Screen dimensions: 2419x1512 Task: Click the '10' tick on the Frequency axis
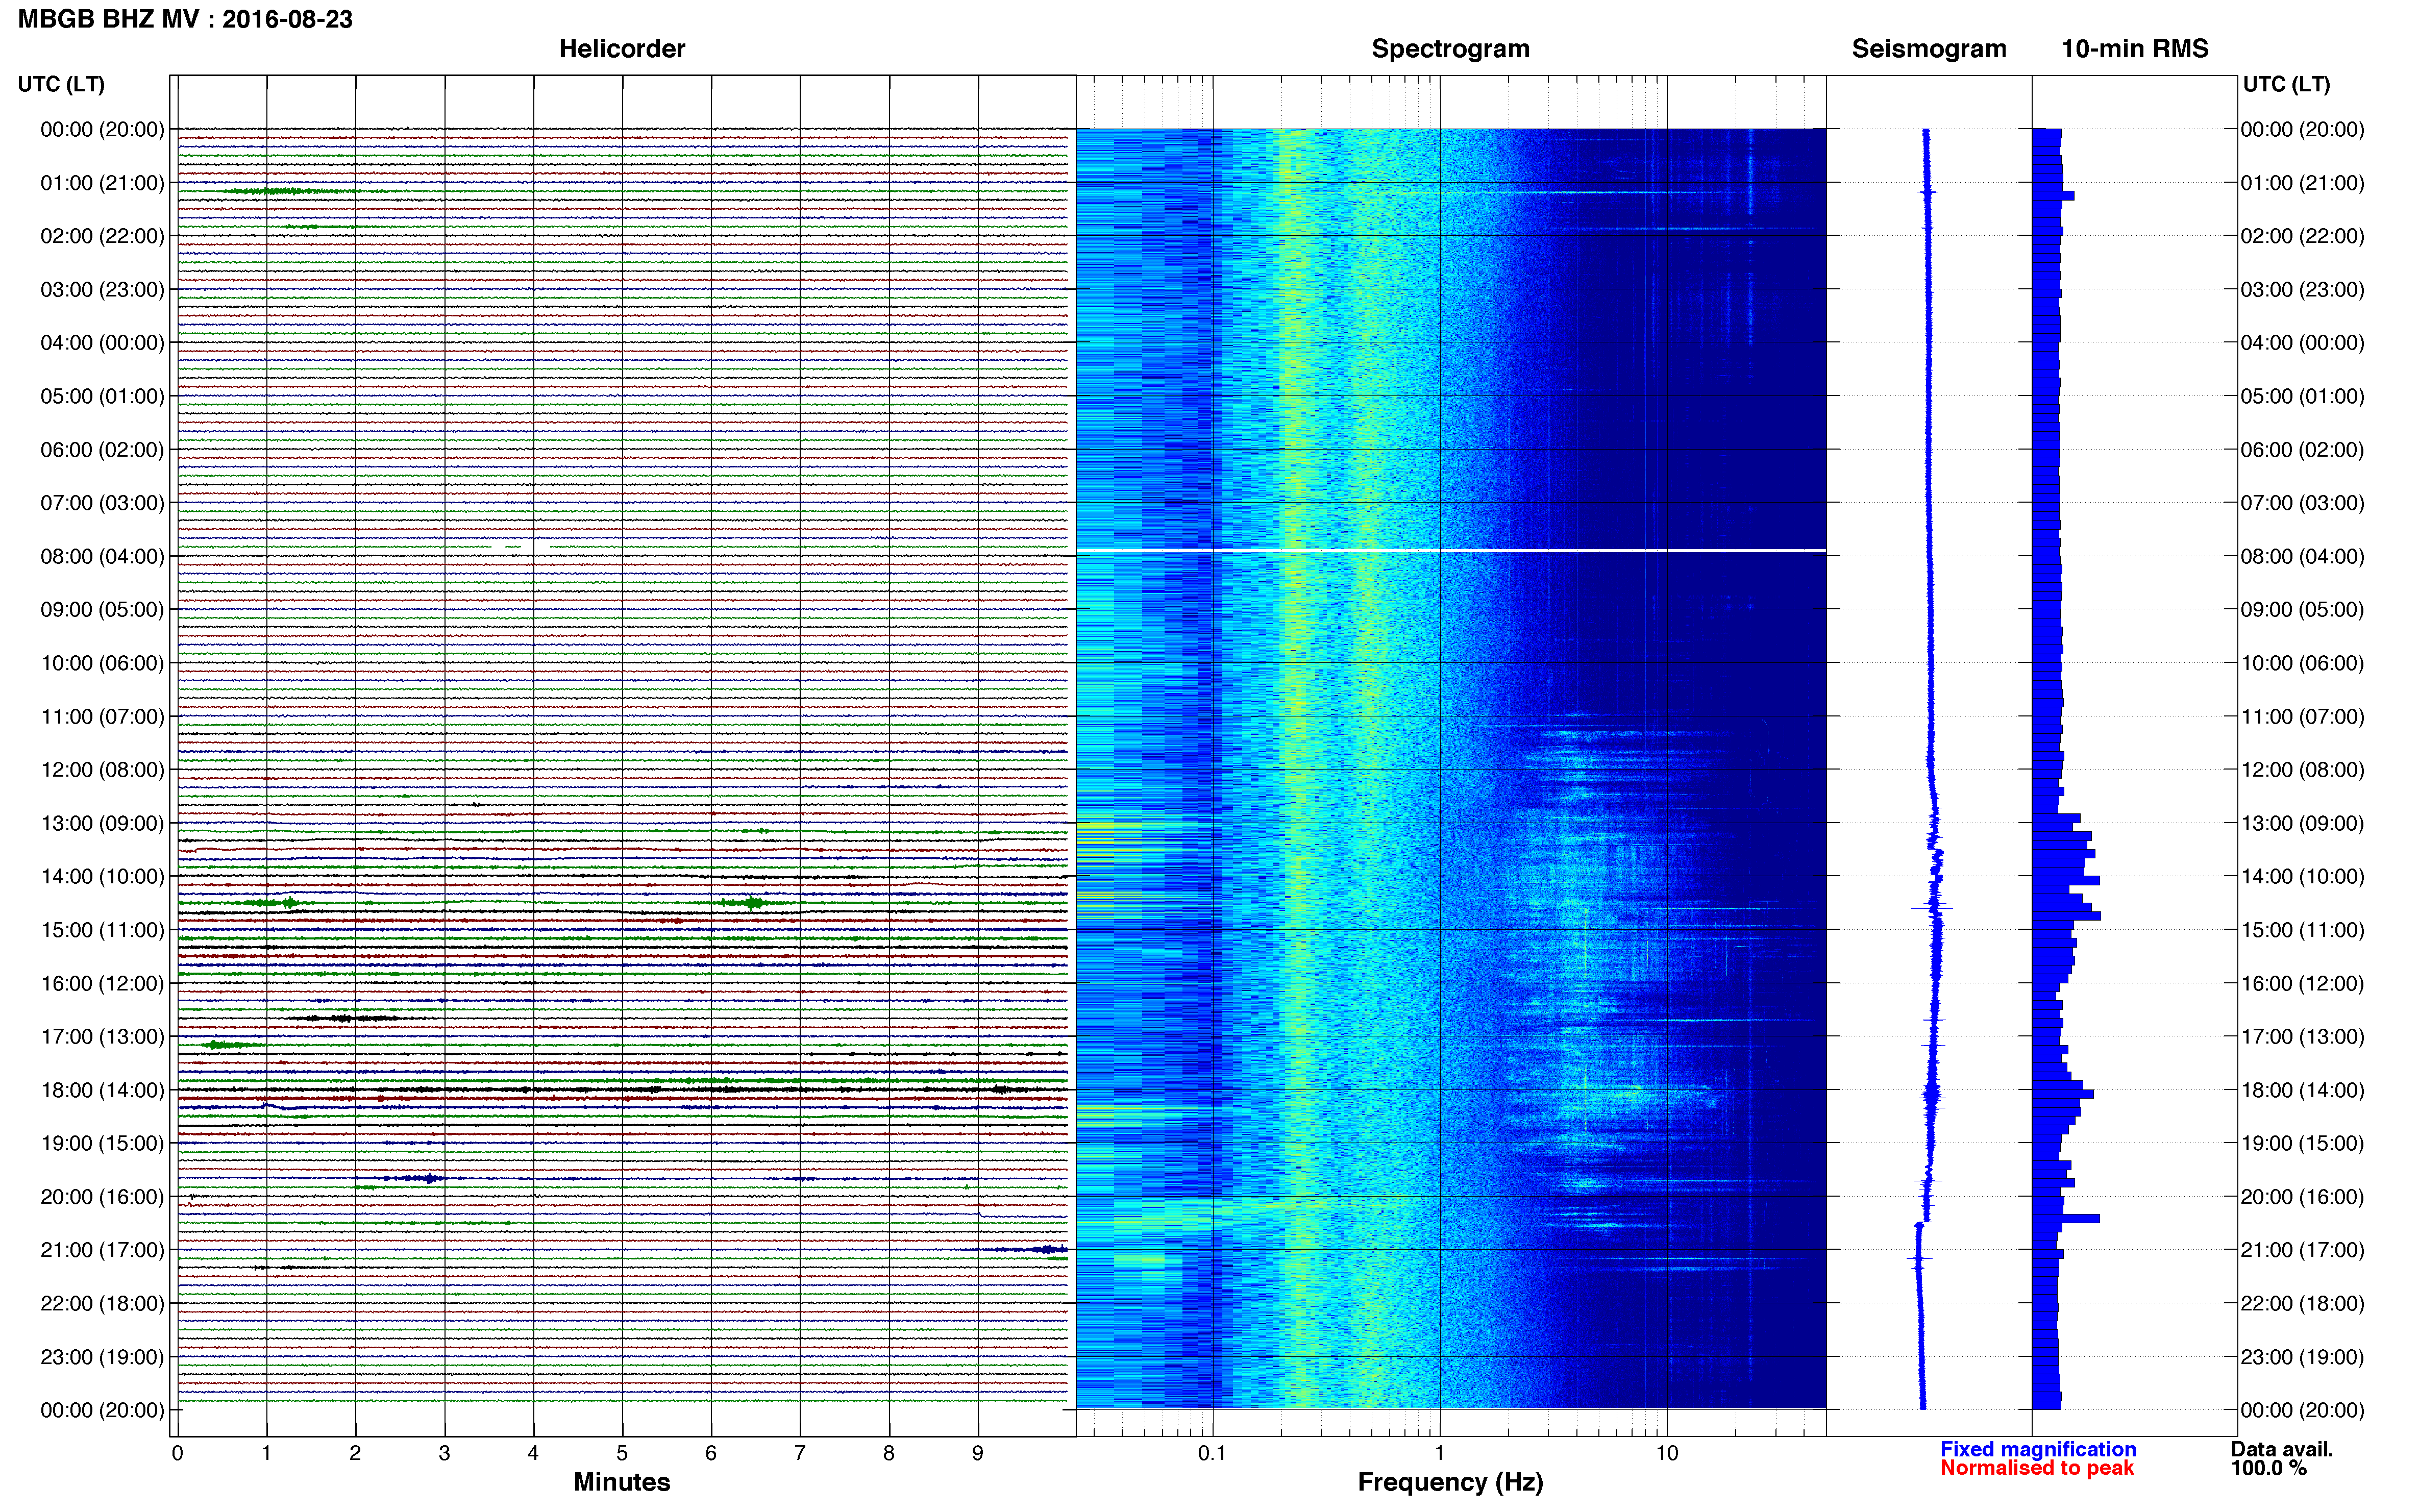(x=1666, y=1453)
